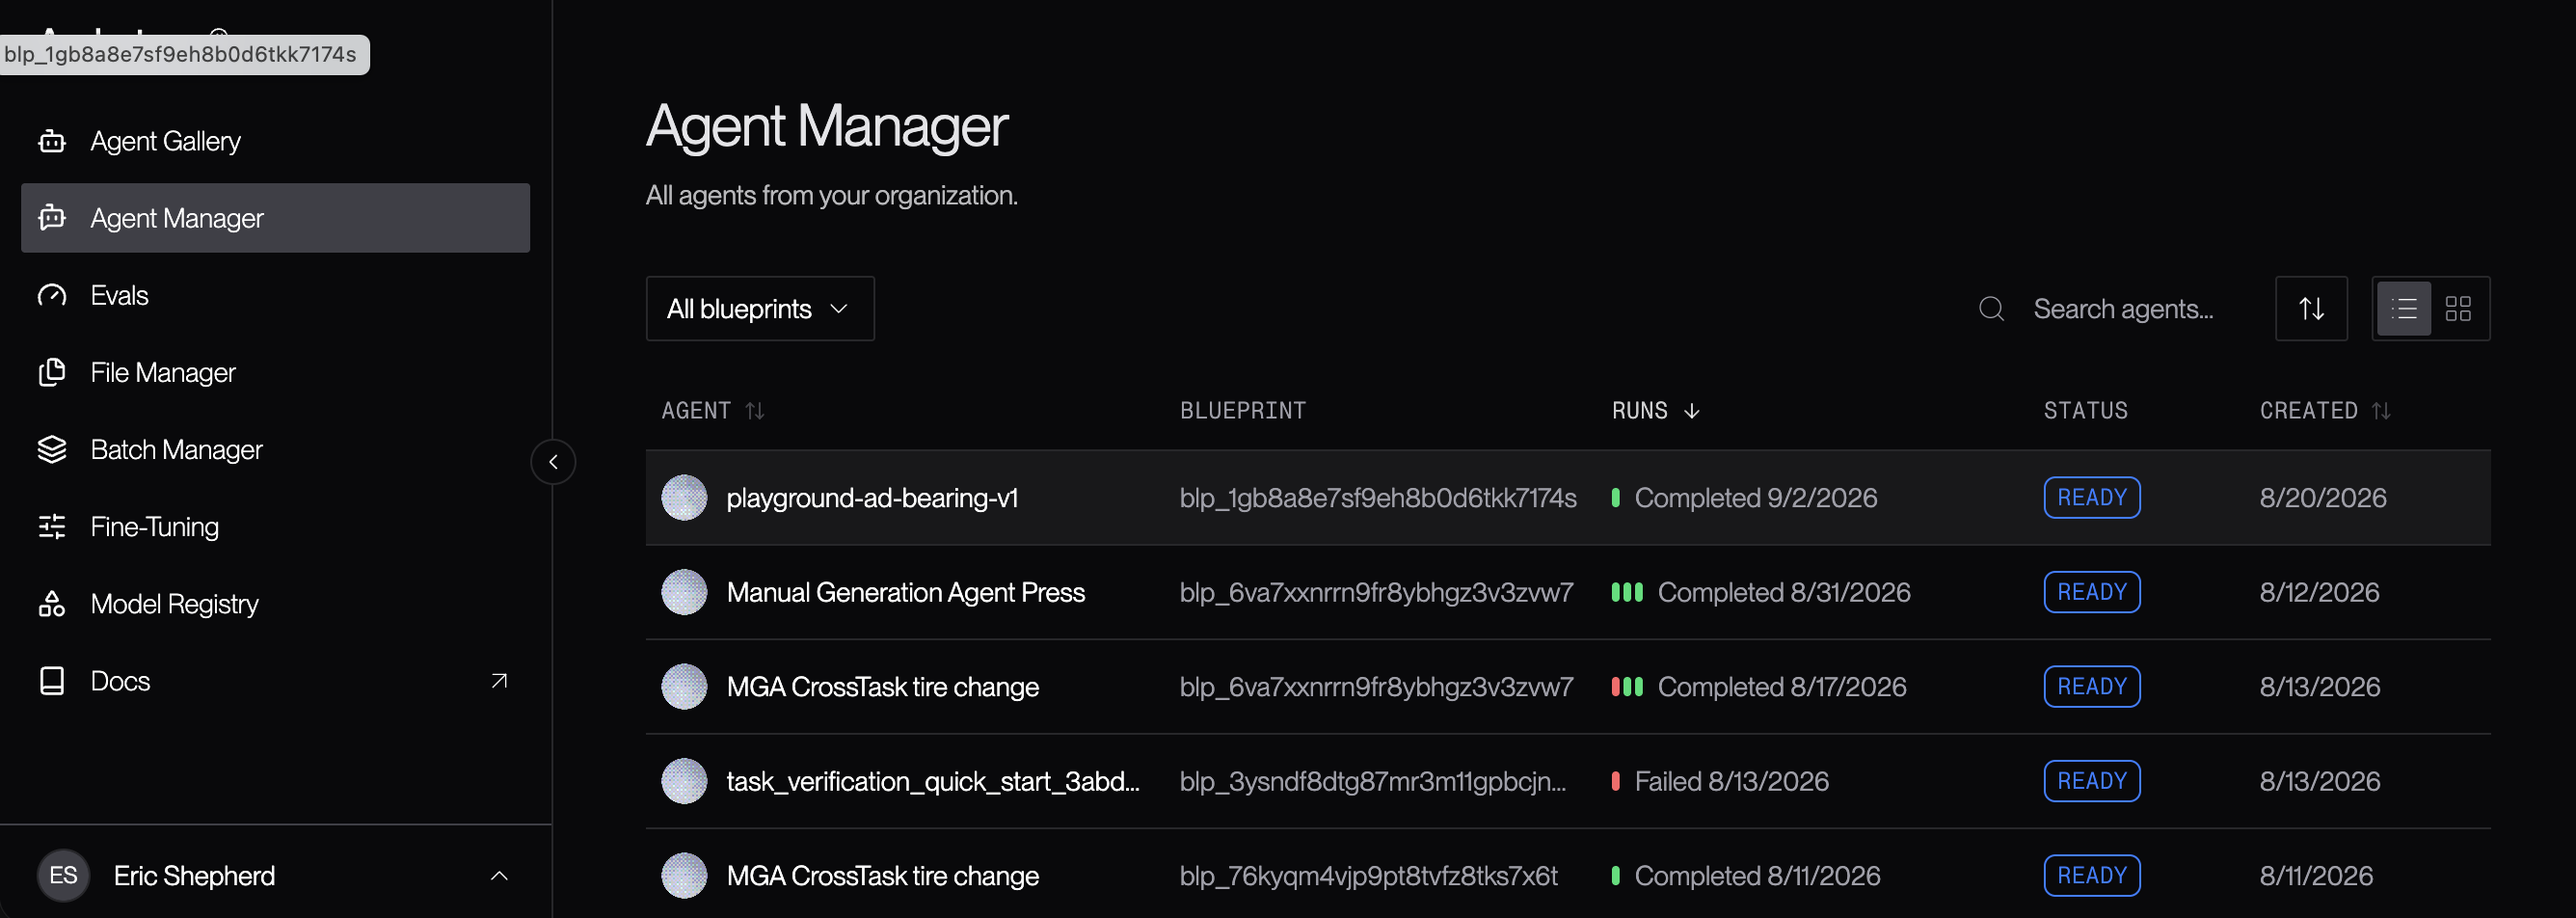Sort by Agent column arrows
Image resolution: width=2576 pixels, height=918 pixels.
(x=755, y=410)
